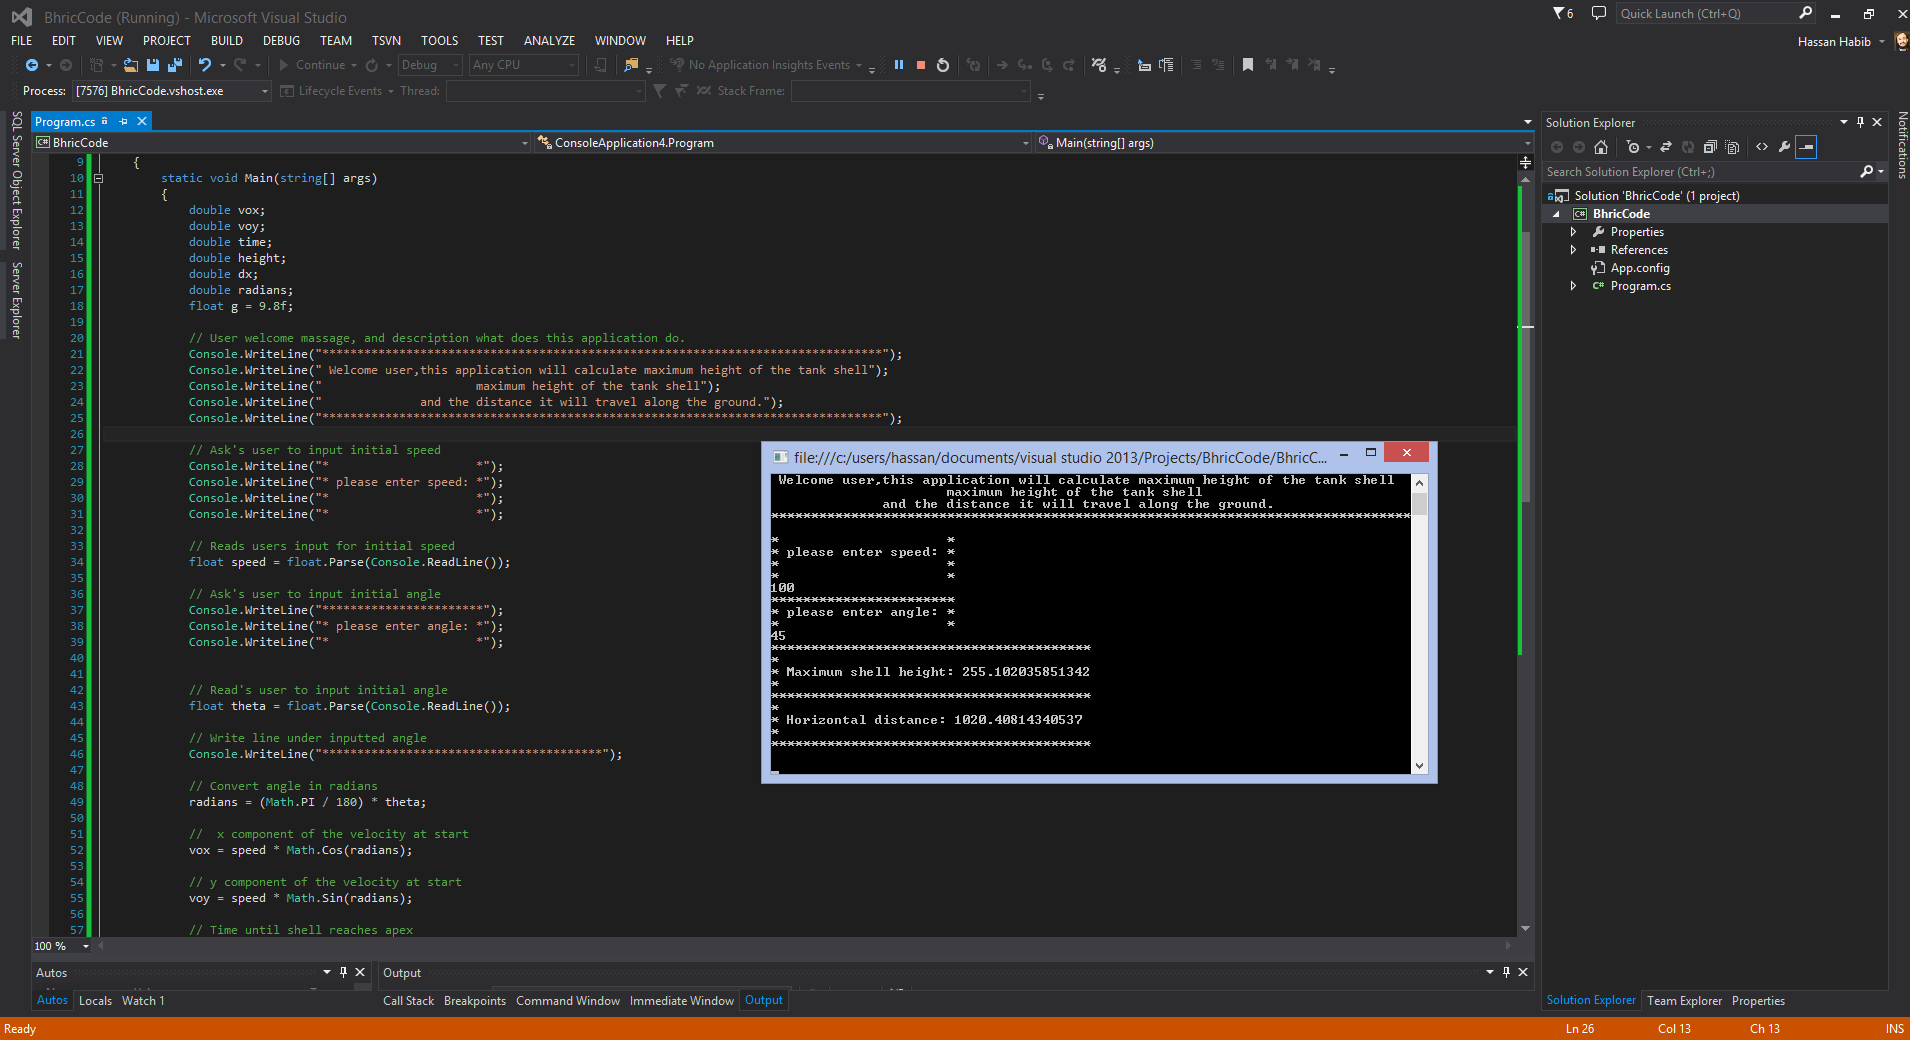This screenshot has width=1910, height=1040.
Task: Open the BhricCode project scope dropdown
Action: click(282, 143)
